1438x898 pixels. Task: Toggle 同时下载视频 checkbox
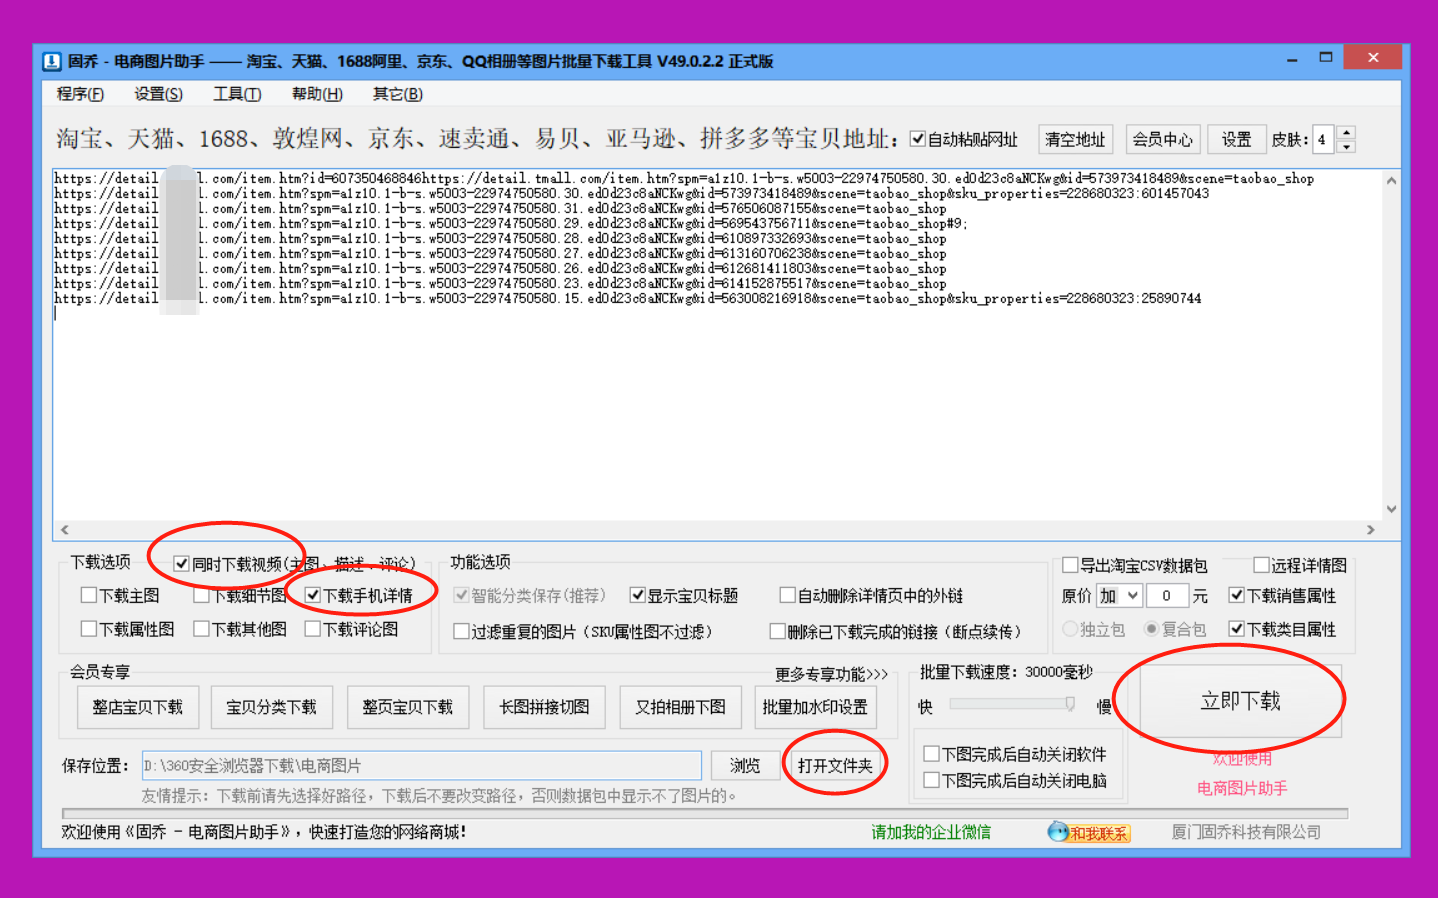point(181,564)
